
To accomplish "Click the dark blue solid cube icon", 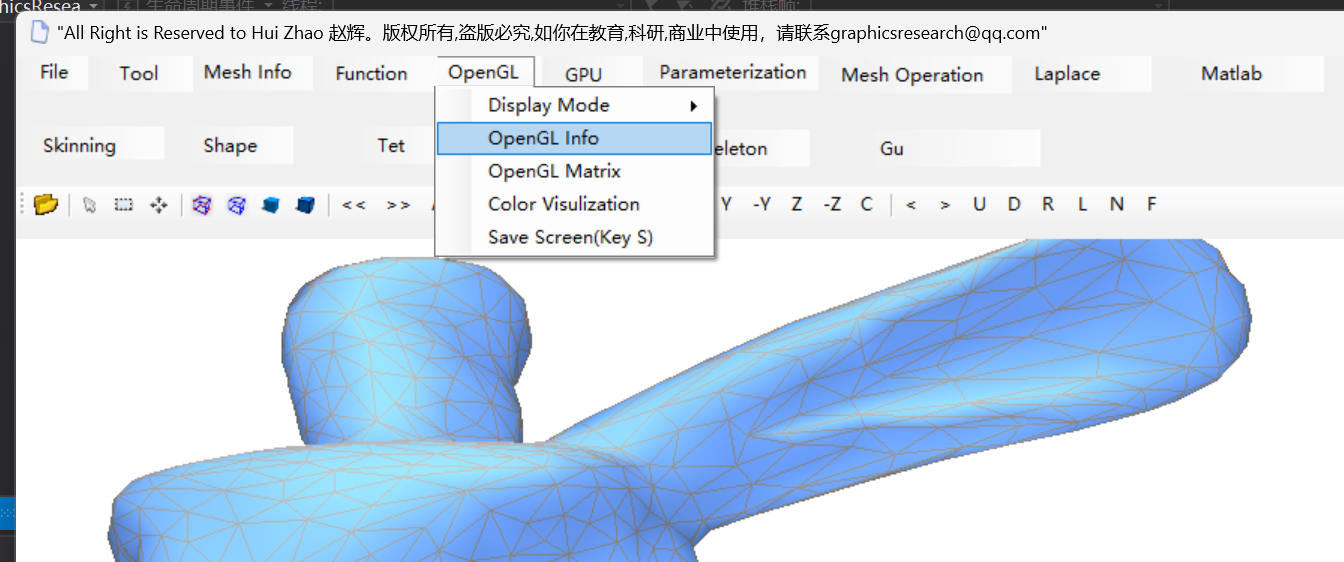I will point(305,205).
